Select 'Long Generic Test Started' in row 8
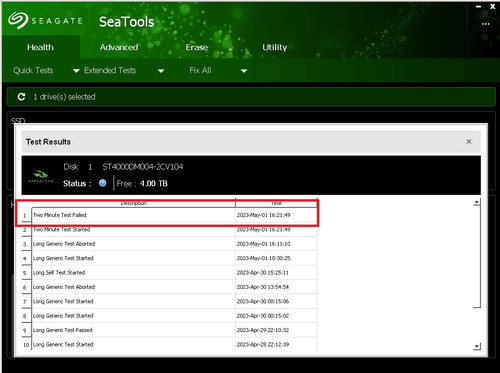500x373 pixels. pos(169,315)
